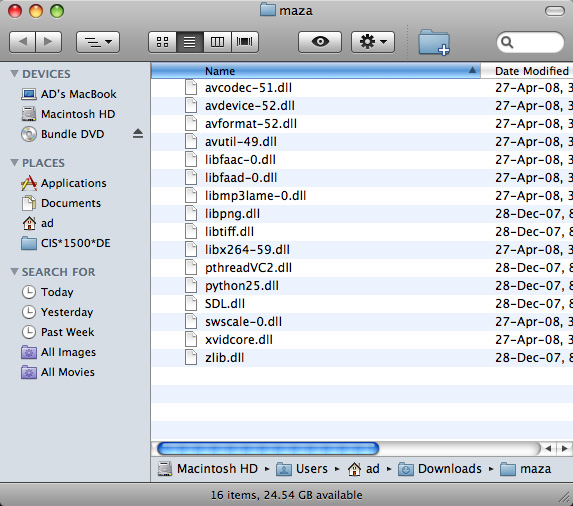Collapse the DEVICES section
The image size is (573, 506).
coord(14,74)
